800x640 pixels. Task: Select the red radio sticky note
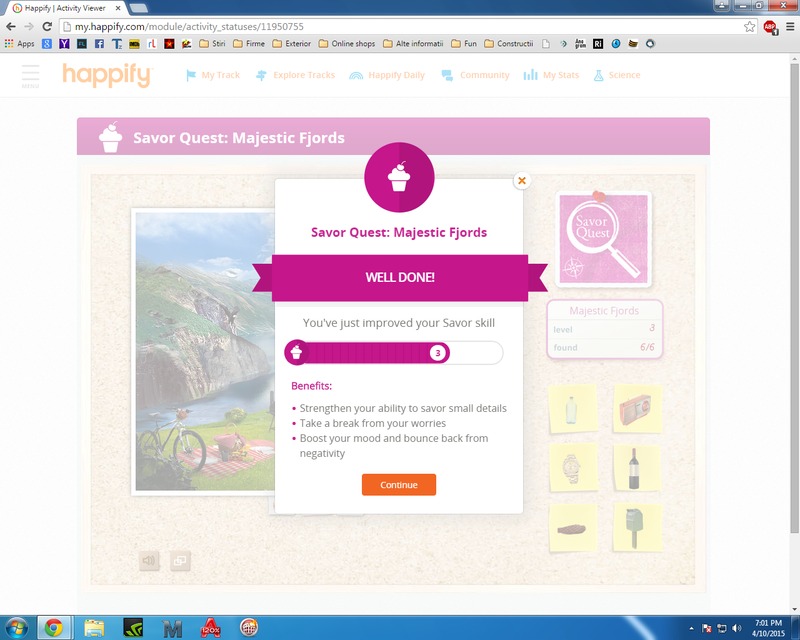[637, 409]
